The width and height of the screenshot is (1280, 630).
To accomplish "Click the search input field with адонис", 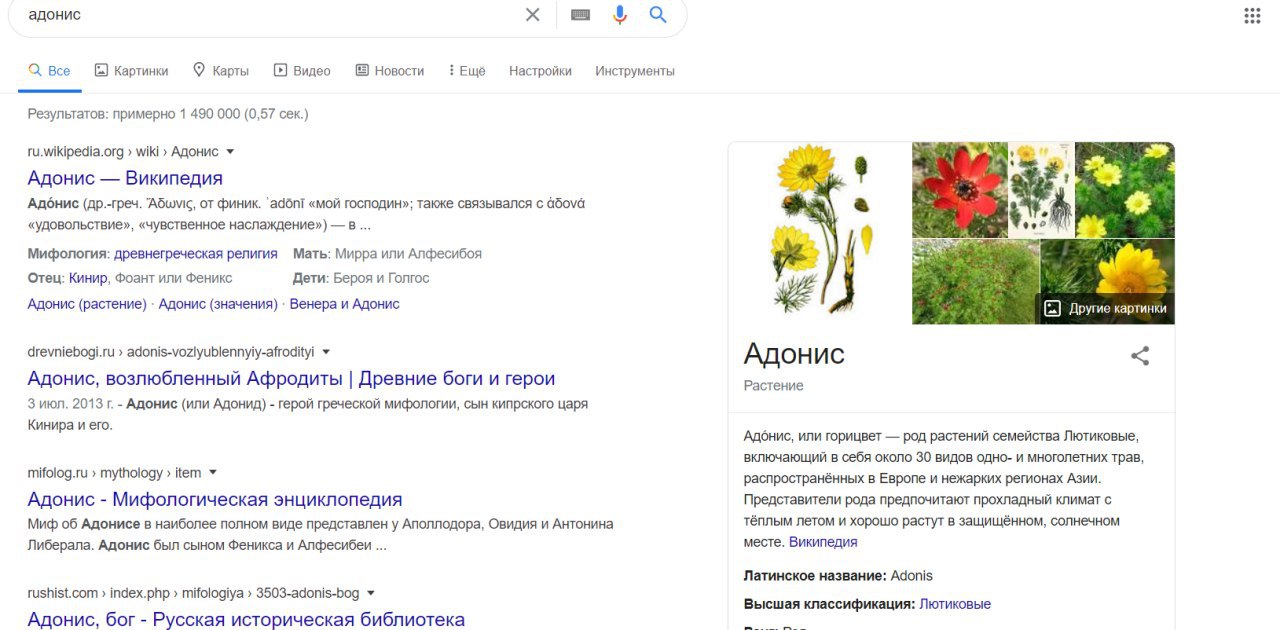I will pyautogui.click(x=270, y=15).
